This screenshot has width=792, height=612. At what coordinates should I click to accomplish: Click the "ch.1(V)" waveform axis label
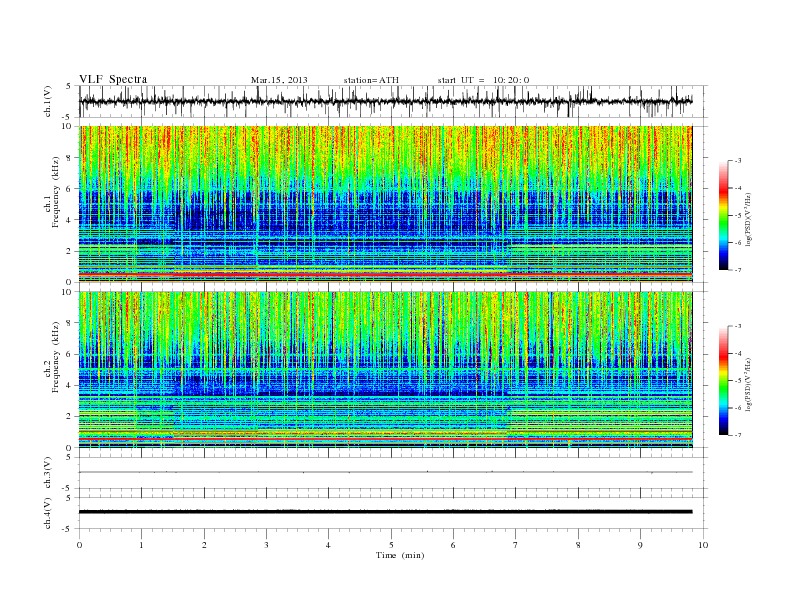pos(48,101)
